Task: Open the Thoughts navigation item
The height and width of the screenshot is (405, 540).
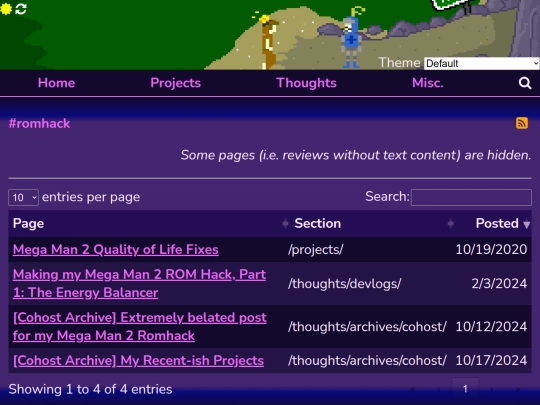Action: pyautogui.click(x=306, y=83)
